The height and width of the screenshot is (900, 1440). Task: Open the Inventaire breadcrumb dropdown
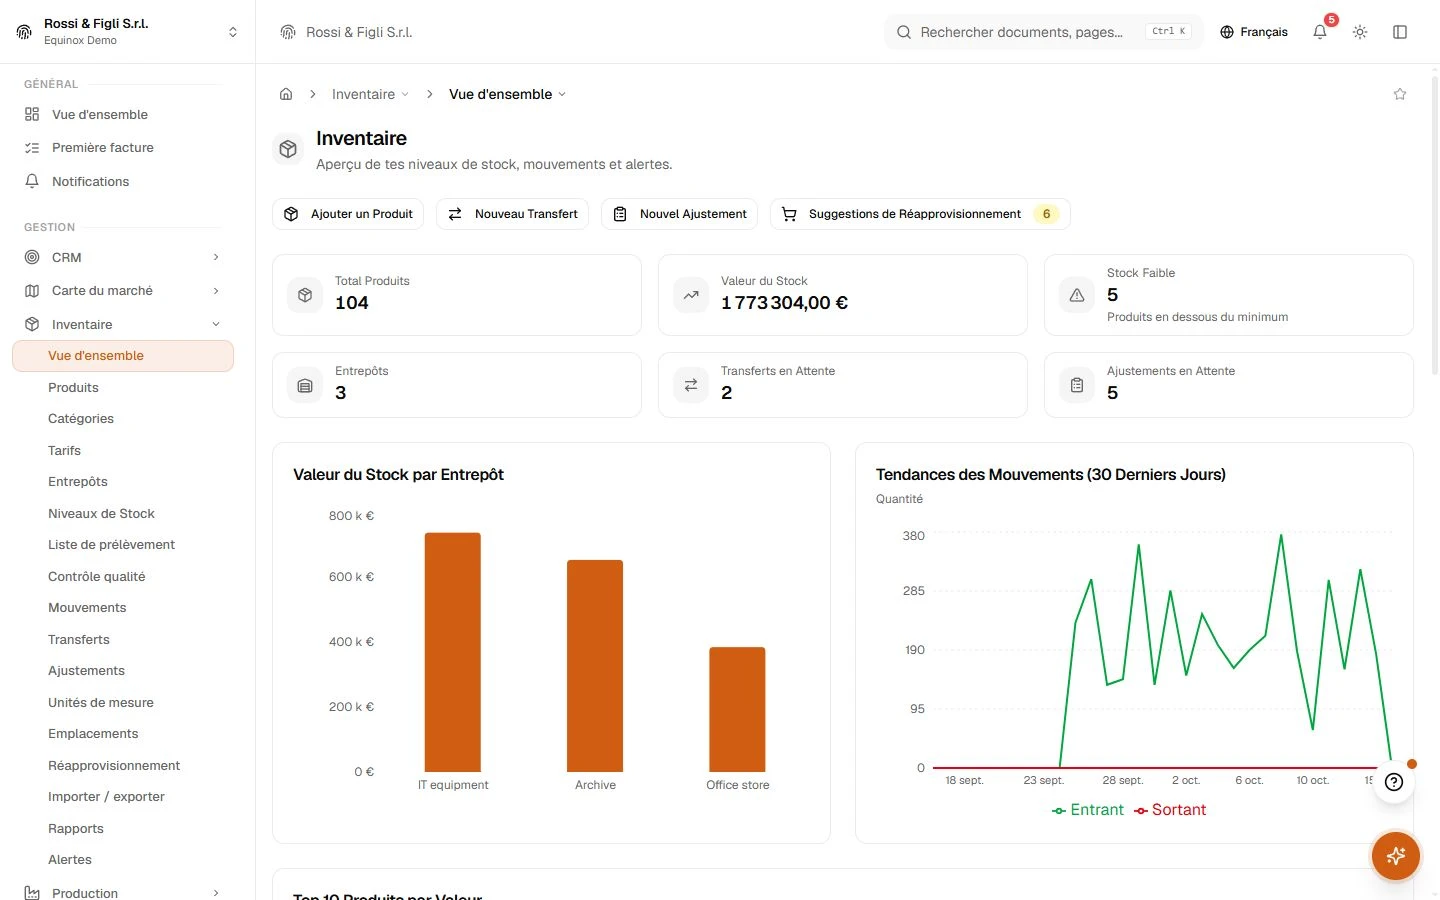point(370,94)
